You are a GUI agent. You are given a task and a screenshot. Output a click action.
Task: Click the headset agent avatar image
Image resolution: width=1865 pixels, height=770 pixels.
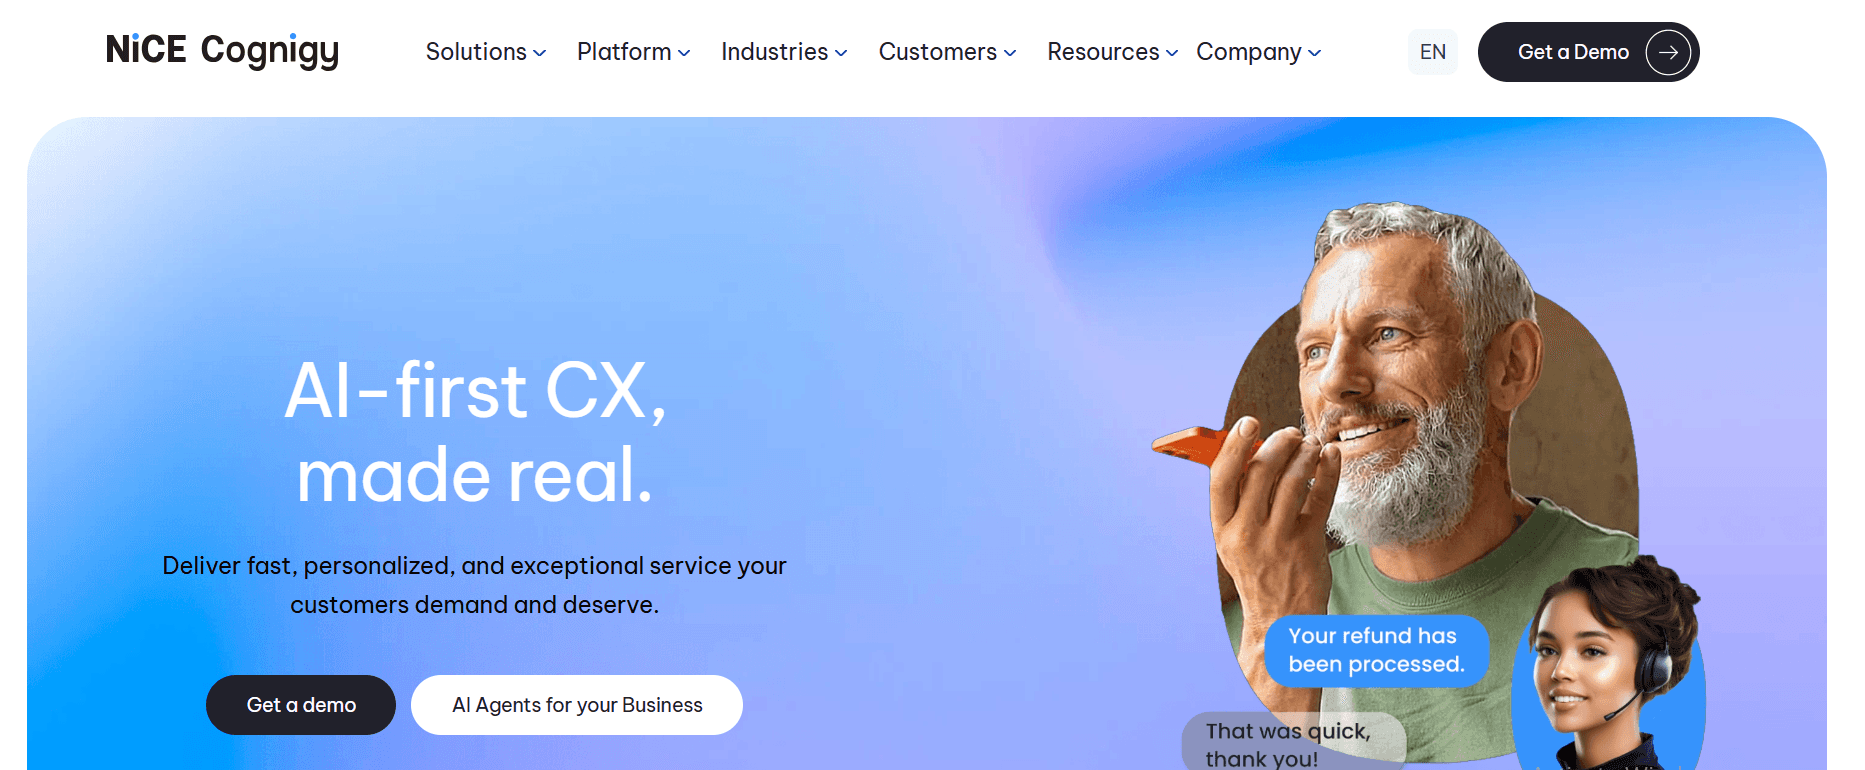tap(1609, 665)
